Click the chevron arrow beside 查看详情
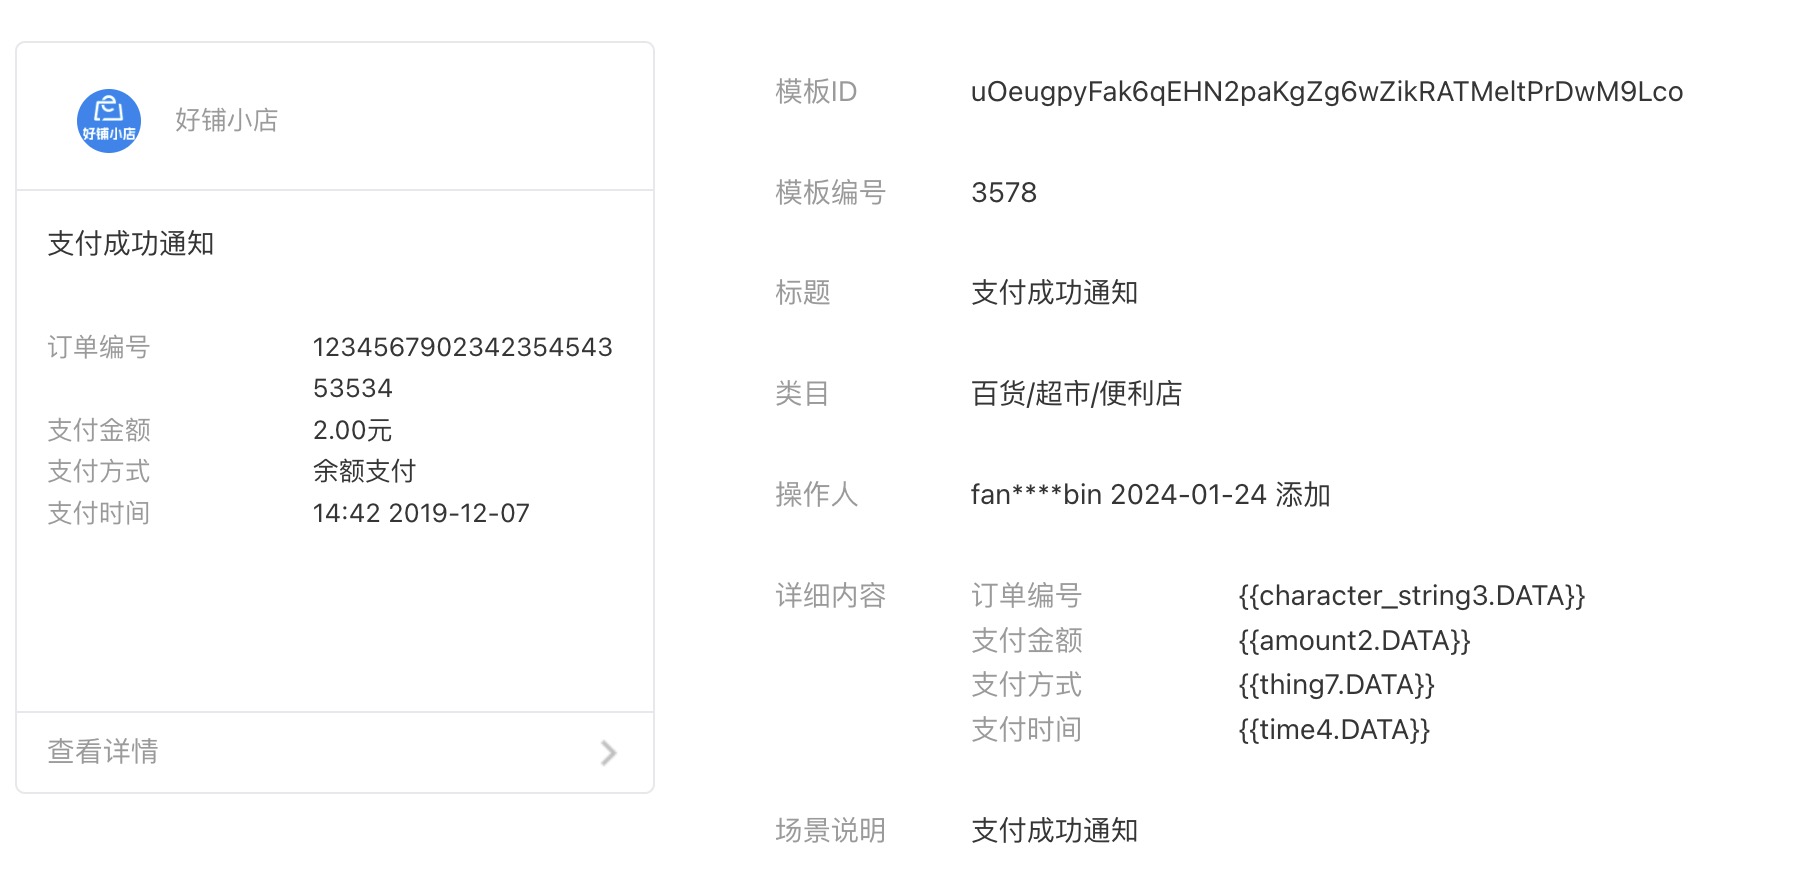 point(608,752)
